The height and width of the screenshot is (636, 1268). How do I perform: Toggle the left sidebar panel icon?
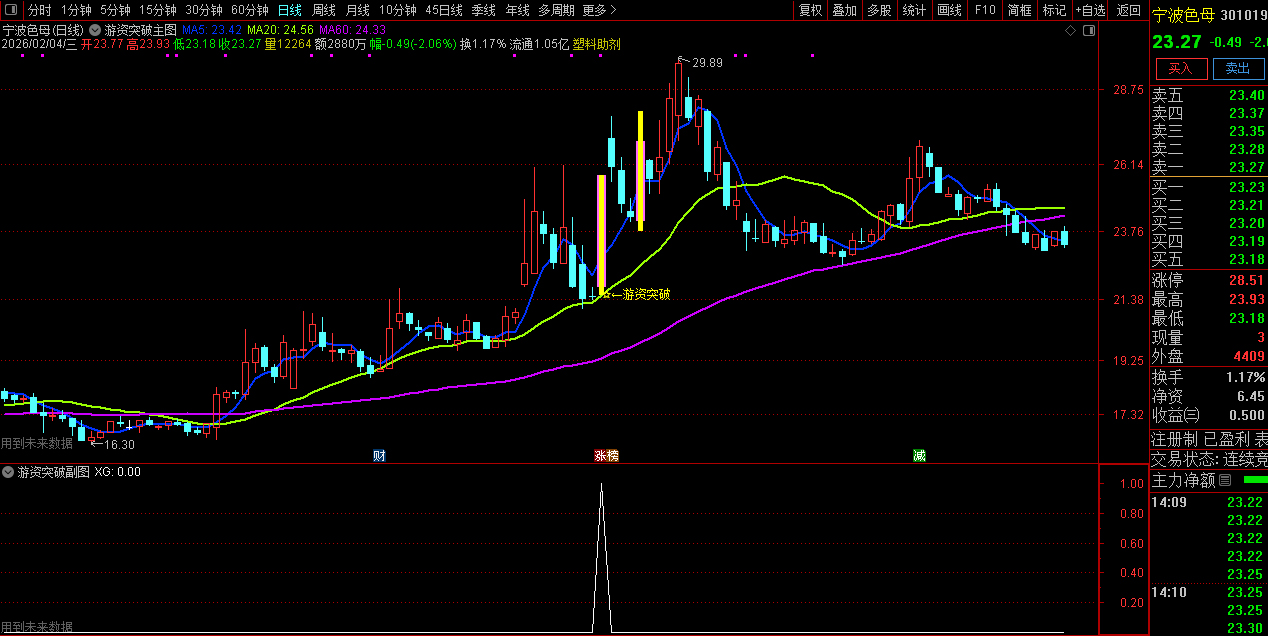tap(12, 10)
